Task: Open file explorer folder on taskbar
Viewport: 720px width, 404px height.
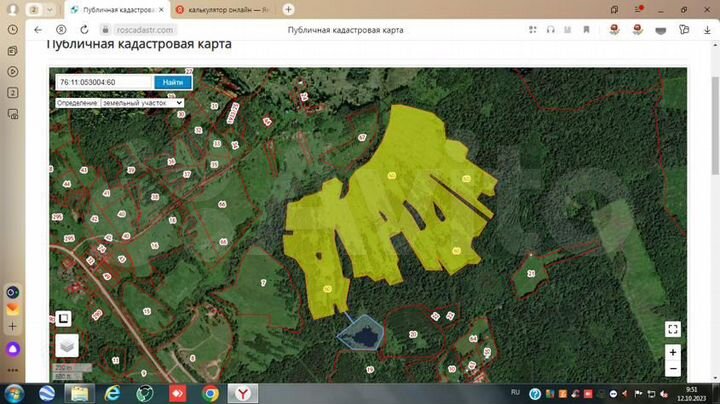Action: pyautogui.click(x=79, y=393)
